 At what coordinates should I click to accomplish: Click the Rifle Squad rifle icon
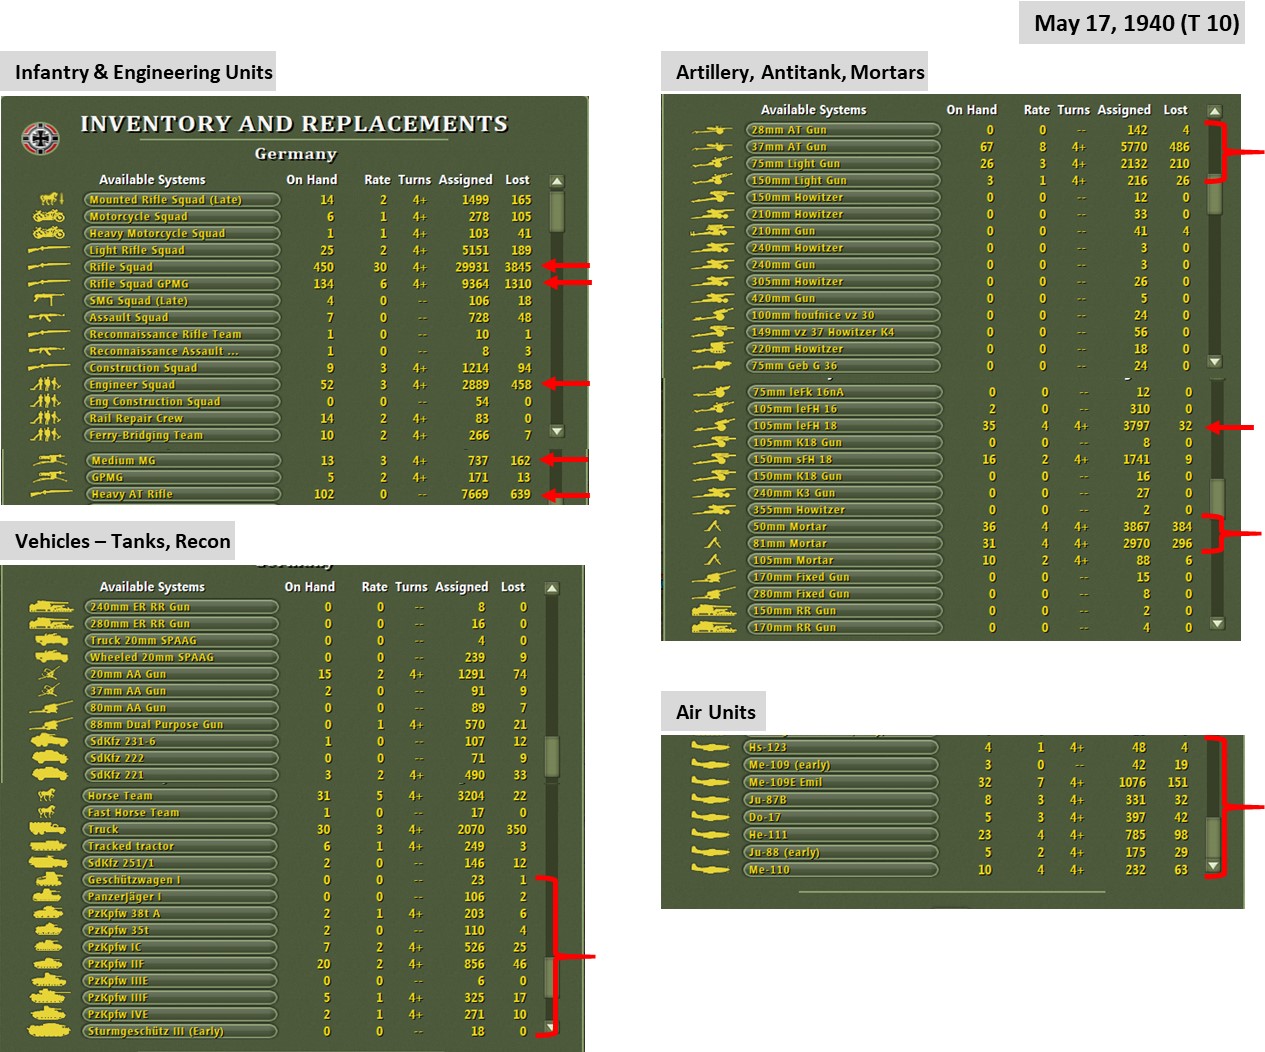[48, 267]
